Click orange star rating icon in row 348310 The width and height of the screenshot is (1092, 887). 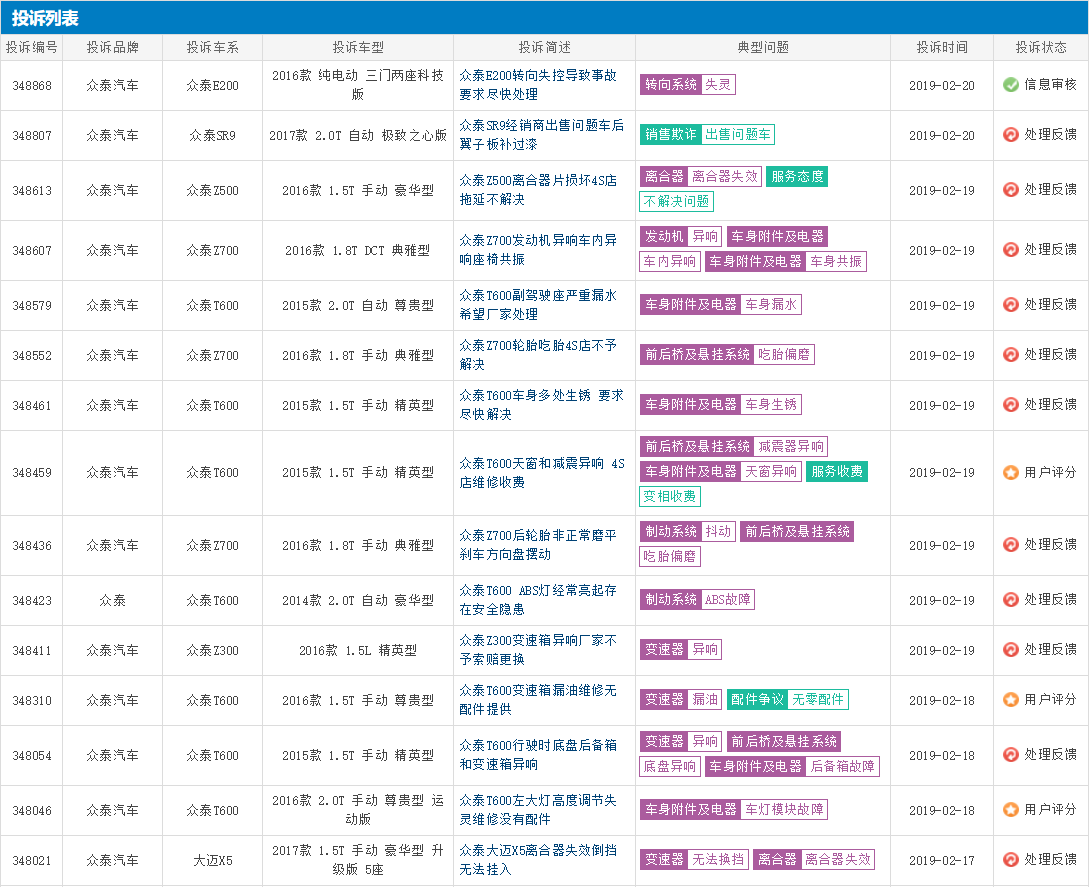tap(1011, 700)
